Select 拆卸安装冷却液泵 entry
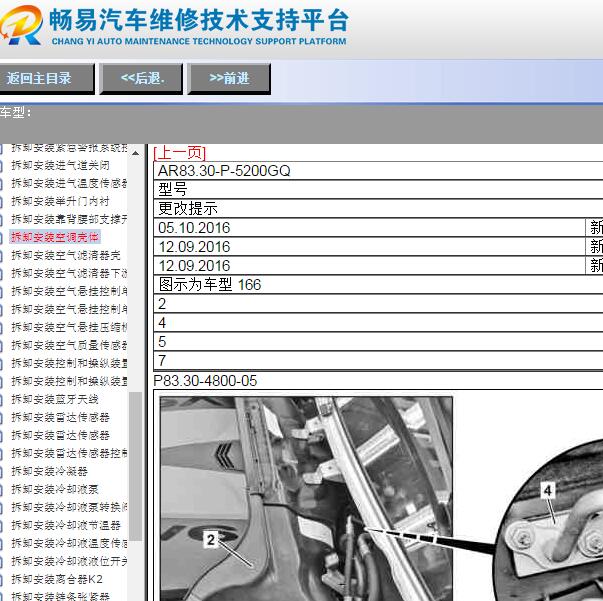The width and height of the screenshot is (603, 601). click(55, 489)
